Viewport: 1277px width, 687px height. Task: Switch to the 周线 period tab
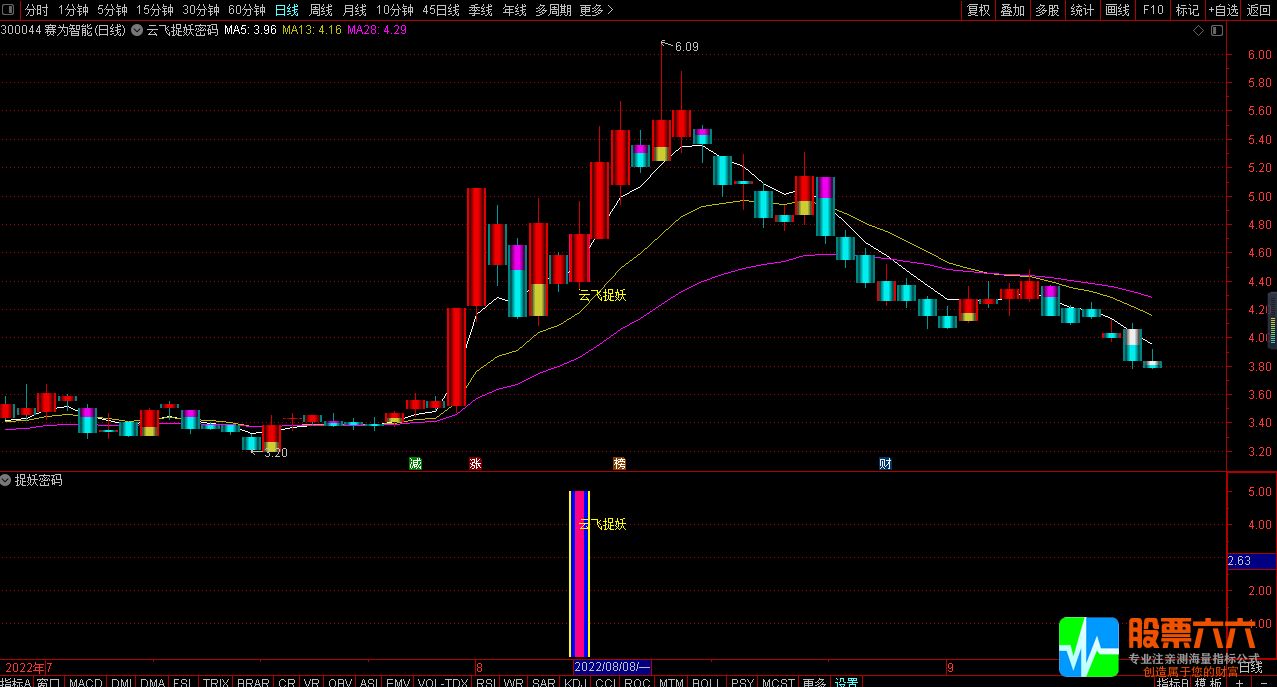(x=320, y=10)
